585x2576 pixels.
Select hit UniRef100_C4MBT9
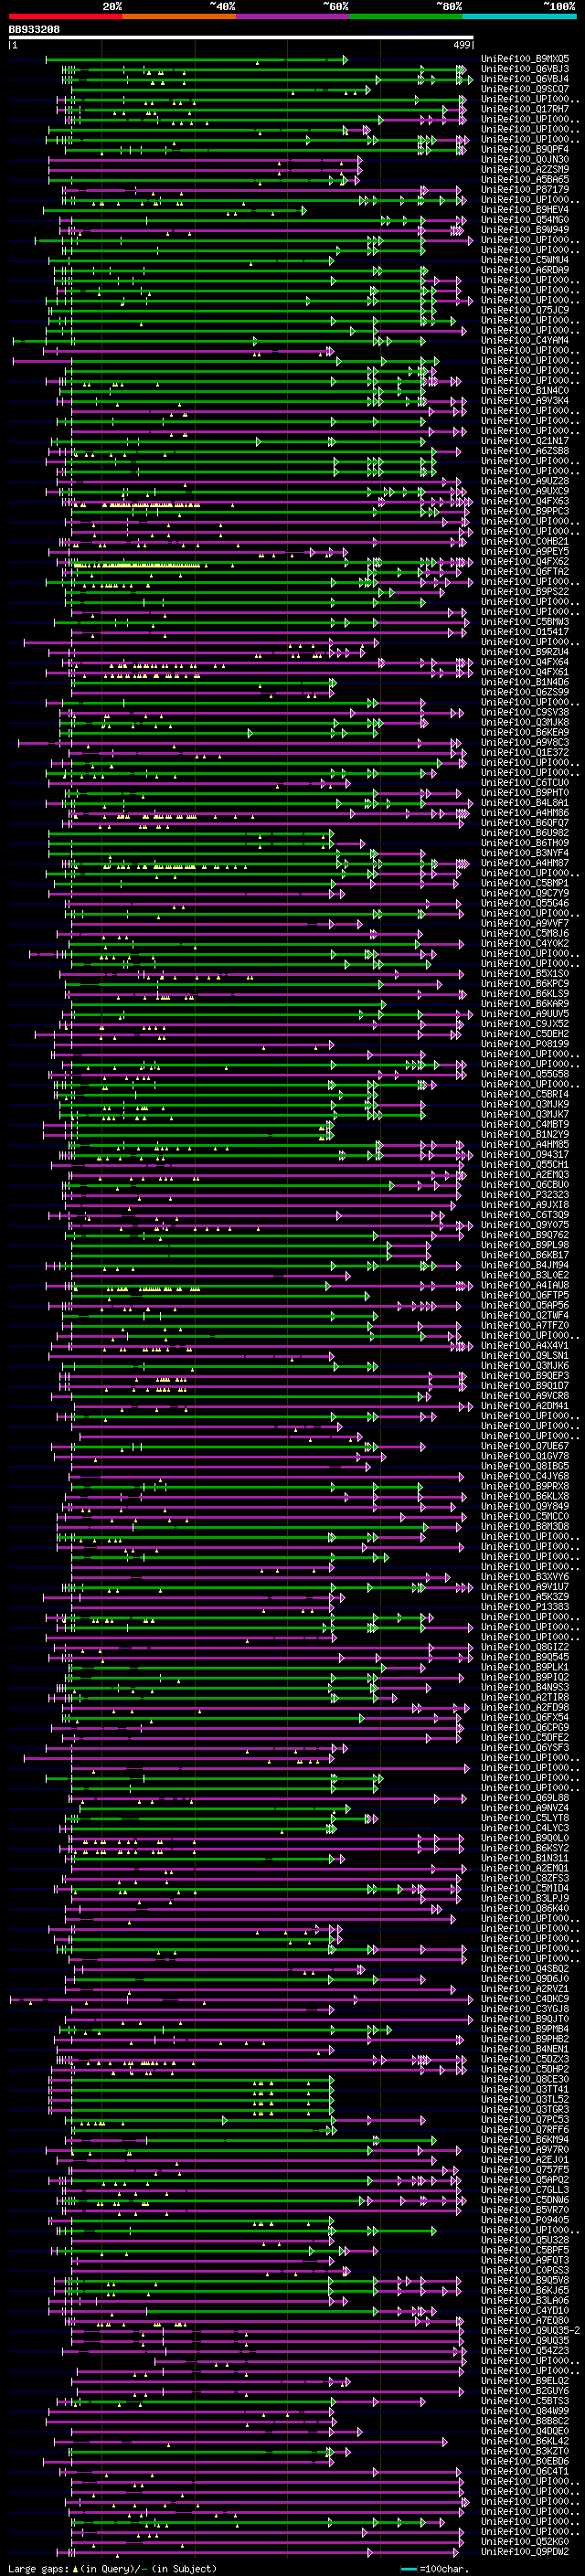[525, 1125]
